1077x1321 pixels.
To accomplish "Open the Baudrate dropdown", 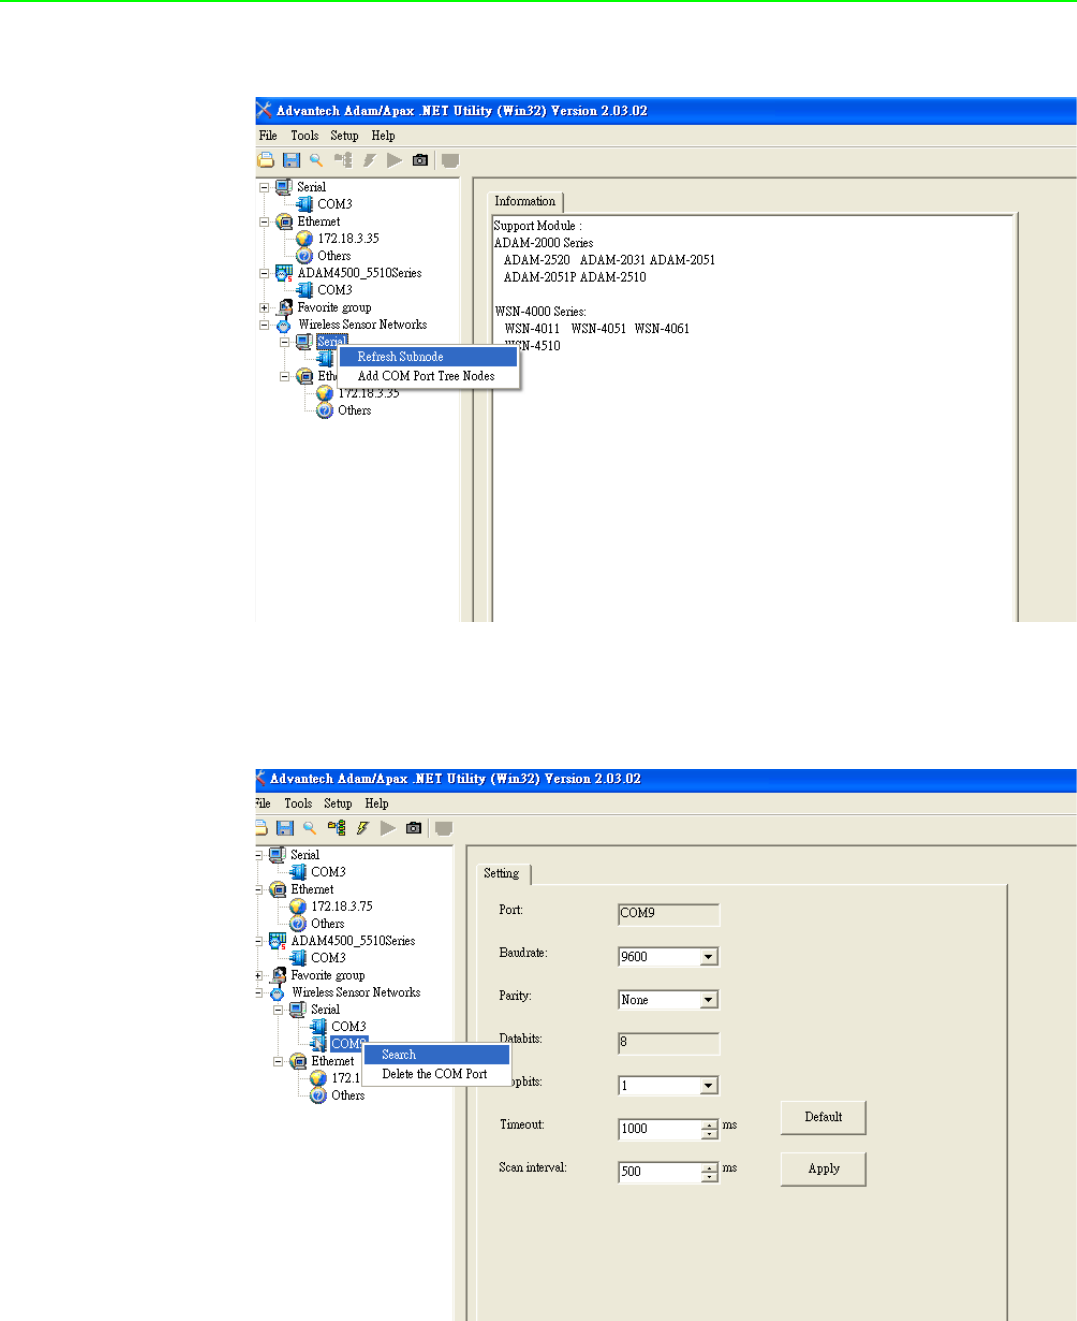I will click(708, 957).
